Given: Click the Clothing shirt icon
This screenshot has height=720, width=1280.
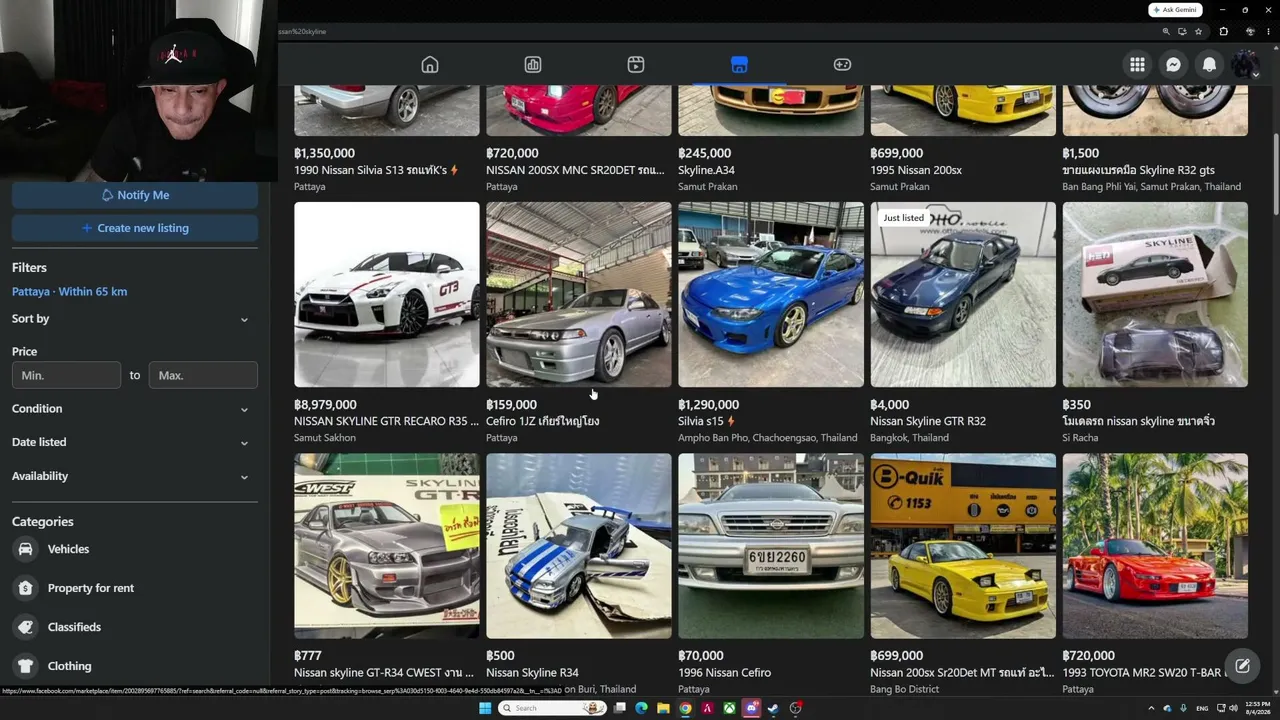Looking at the screenshot, I should [x=26, y=666].
